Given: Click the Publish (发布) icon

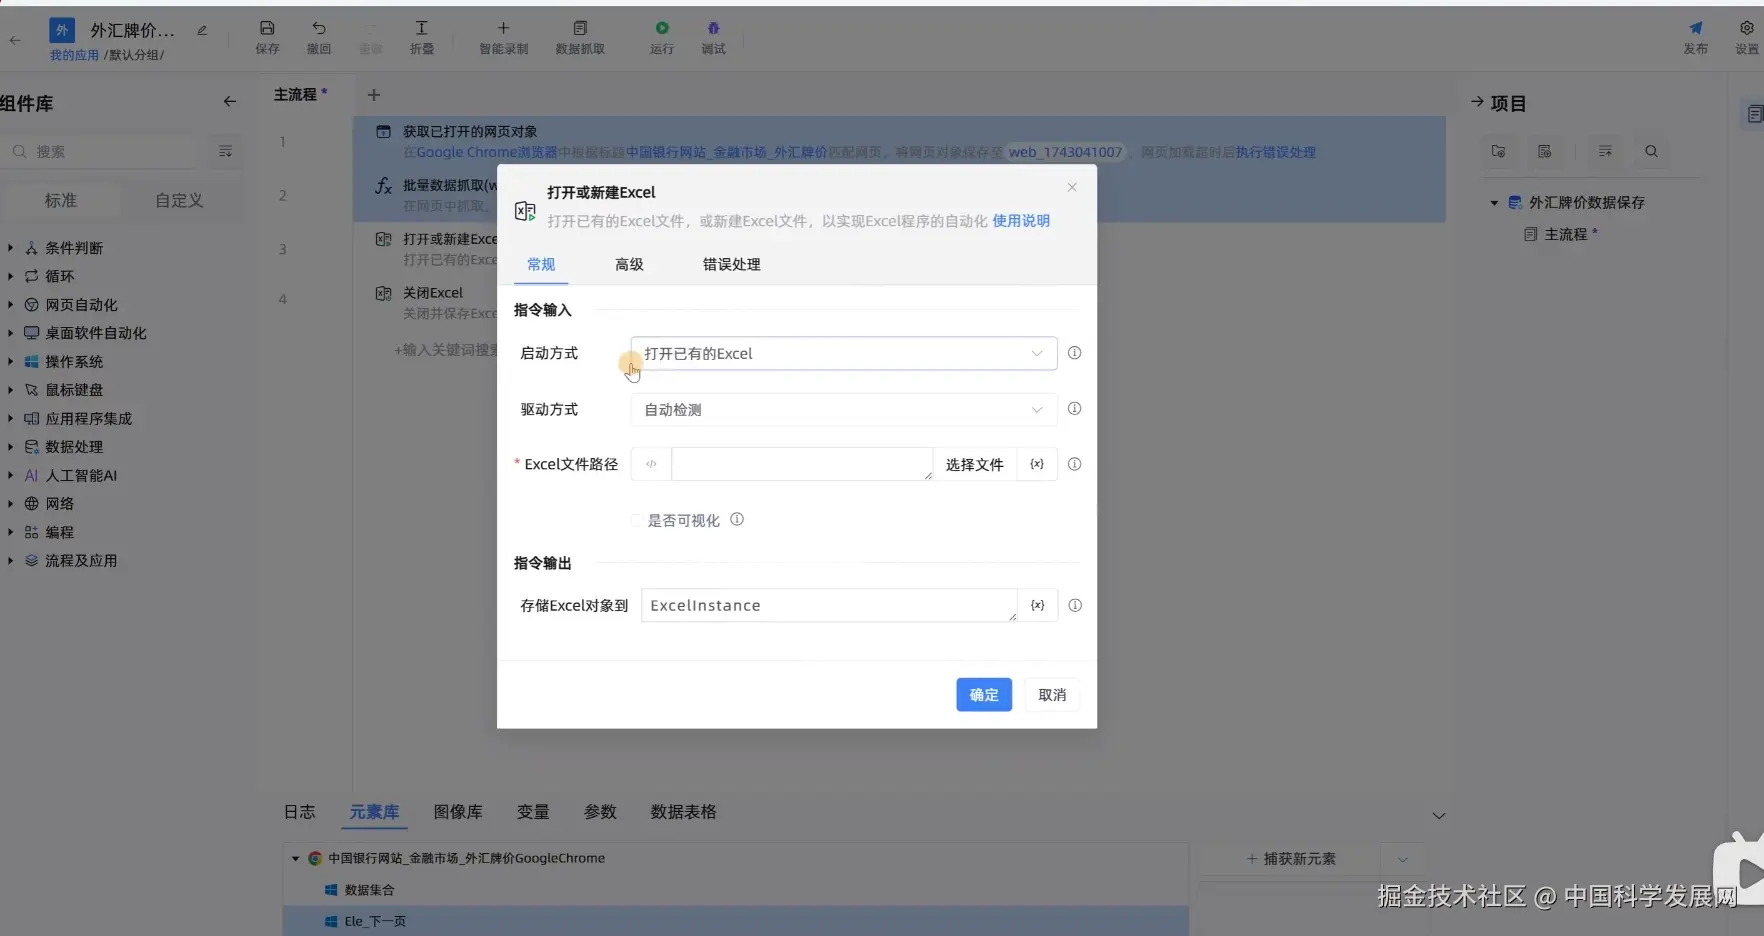Looking at the screenshot, I should [x=1696, y=37].
